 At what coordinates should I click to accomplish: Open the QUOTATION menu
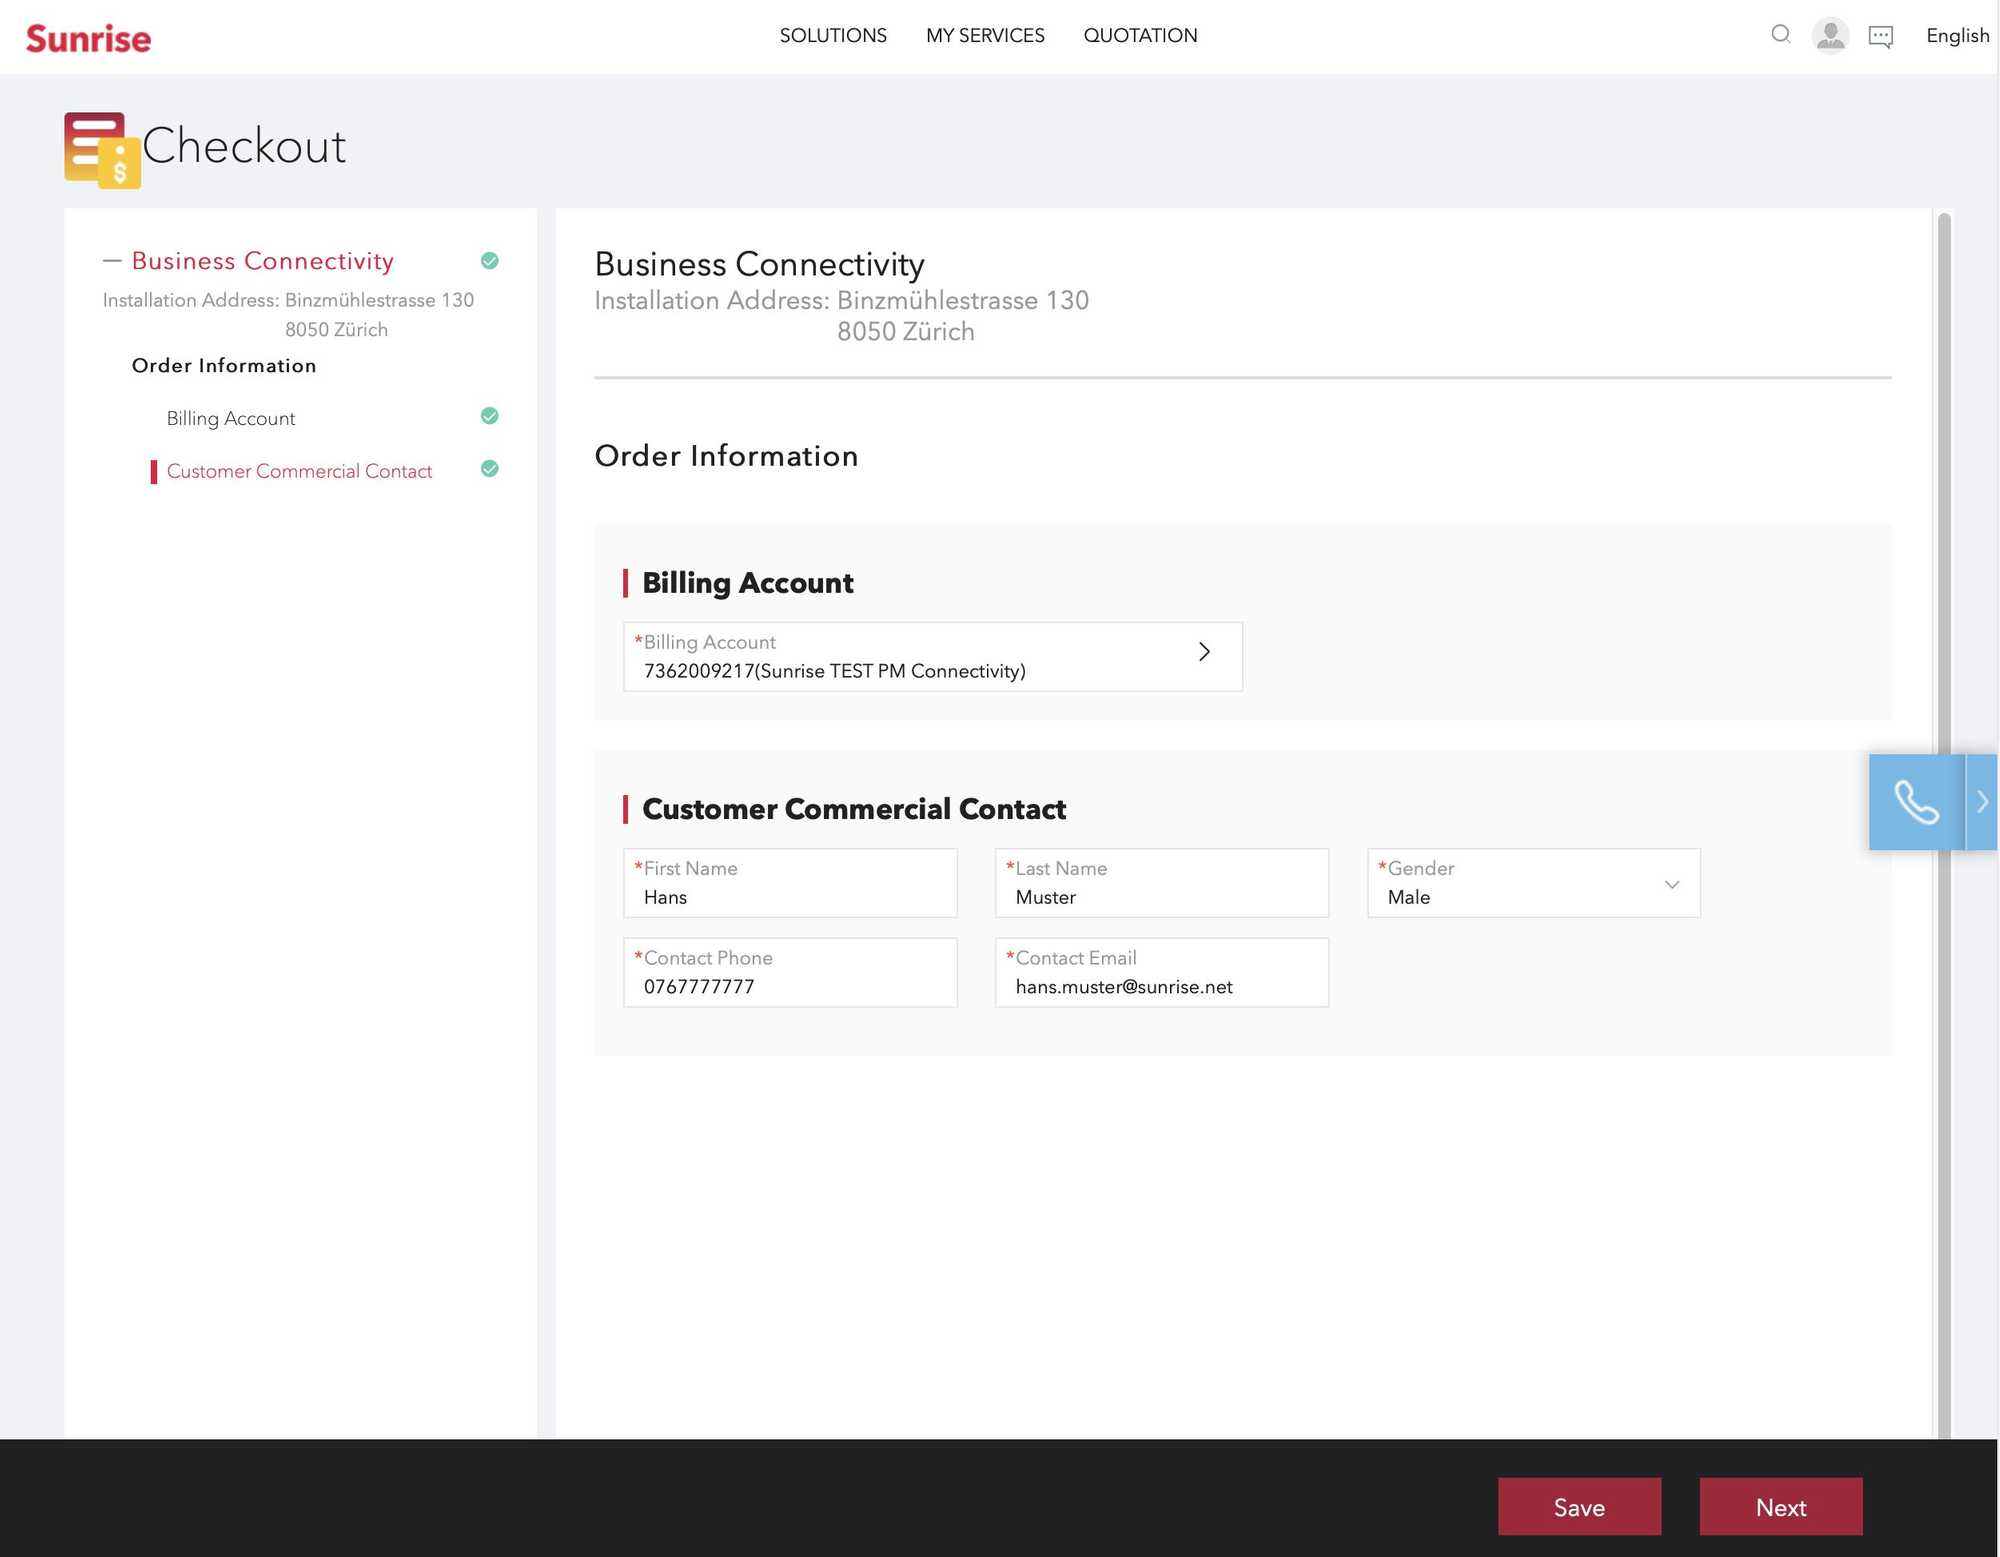click(x=1140, y=36)
